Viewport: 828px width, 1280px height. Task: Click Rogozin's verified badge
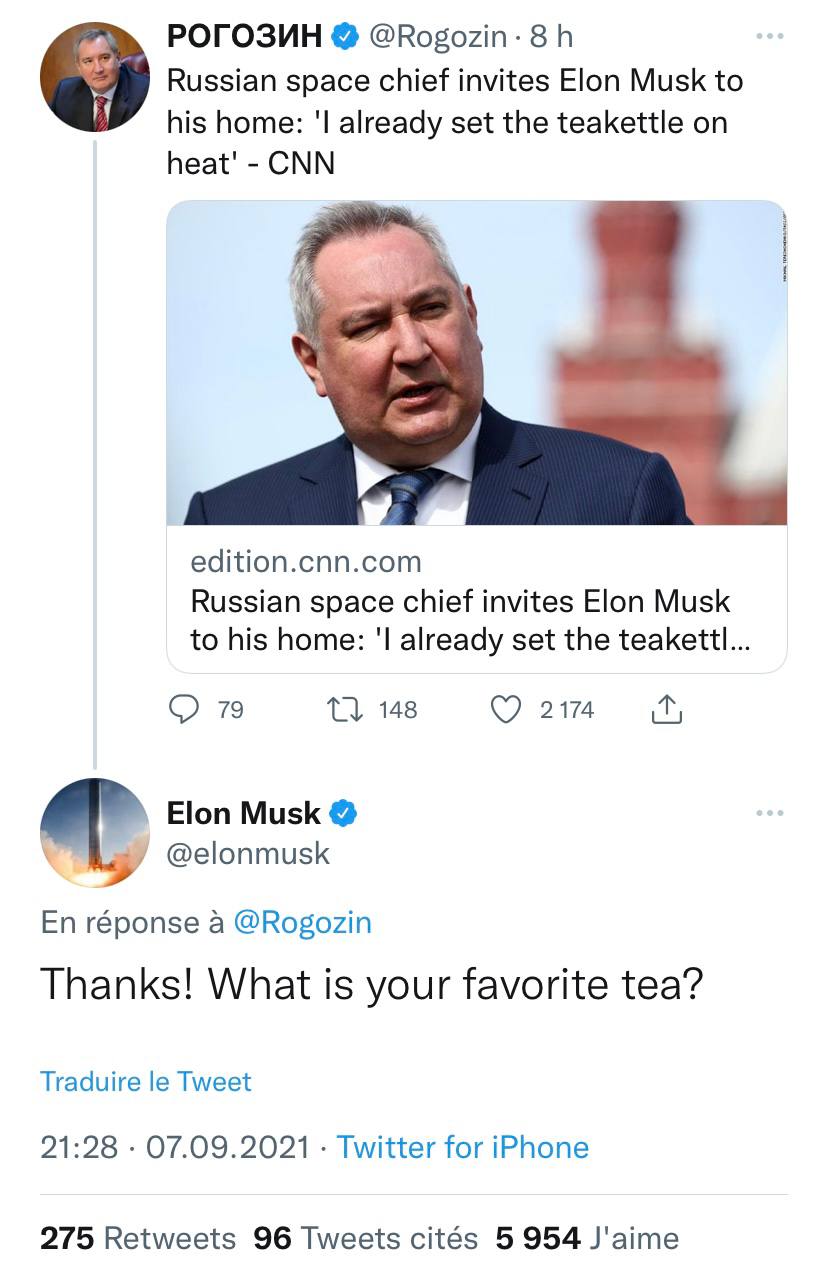pyautogui.click(x=345, y=37)
